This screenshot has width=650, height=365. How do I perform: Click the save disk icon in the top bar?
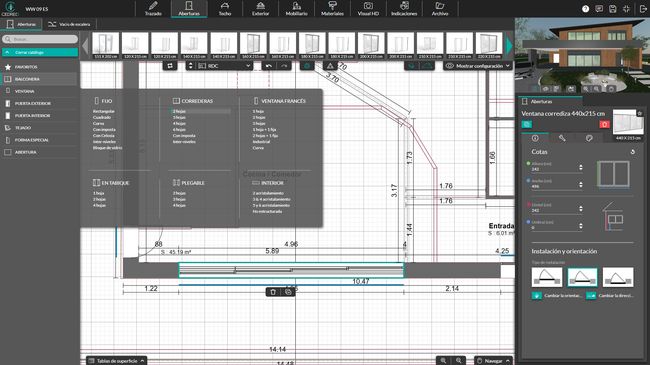click(613, 9)
